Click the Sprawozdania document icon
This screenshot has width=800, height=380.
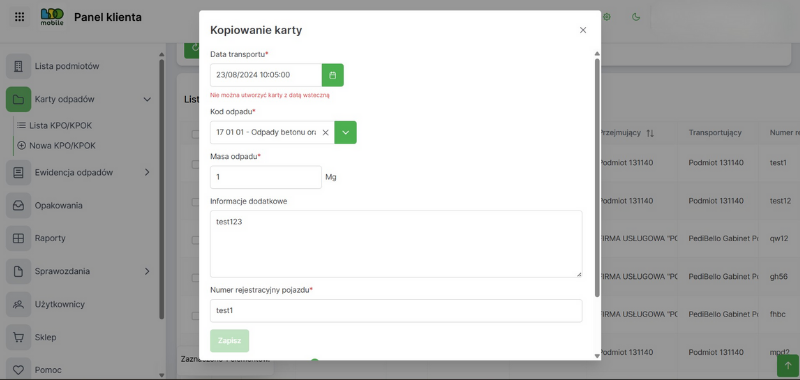18,271
